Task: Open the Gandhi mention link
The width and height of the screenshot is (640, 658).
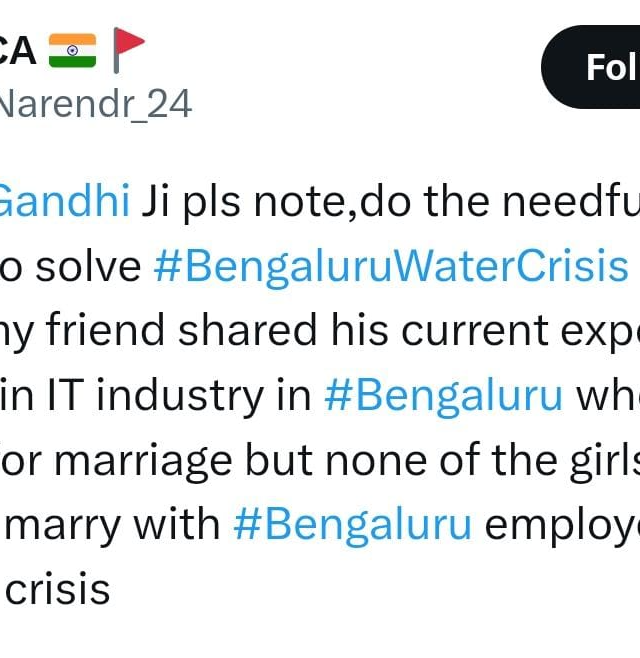Action: [x=64, y=201]
